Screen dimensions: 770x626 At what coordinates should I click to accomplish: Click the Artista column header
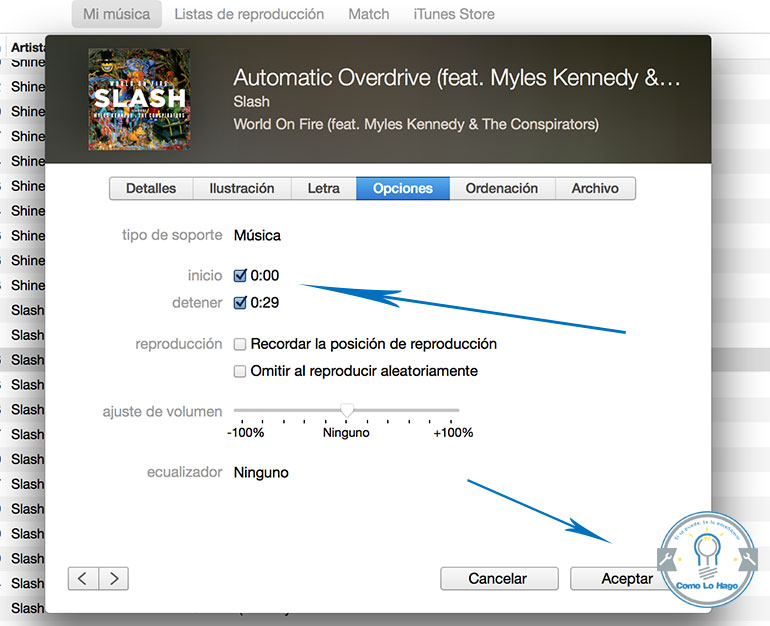tap(28, 48)
